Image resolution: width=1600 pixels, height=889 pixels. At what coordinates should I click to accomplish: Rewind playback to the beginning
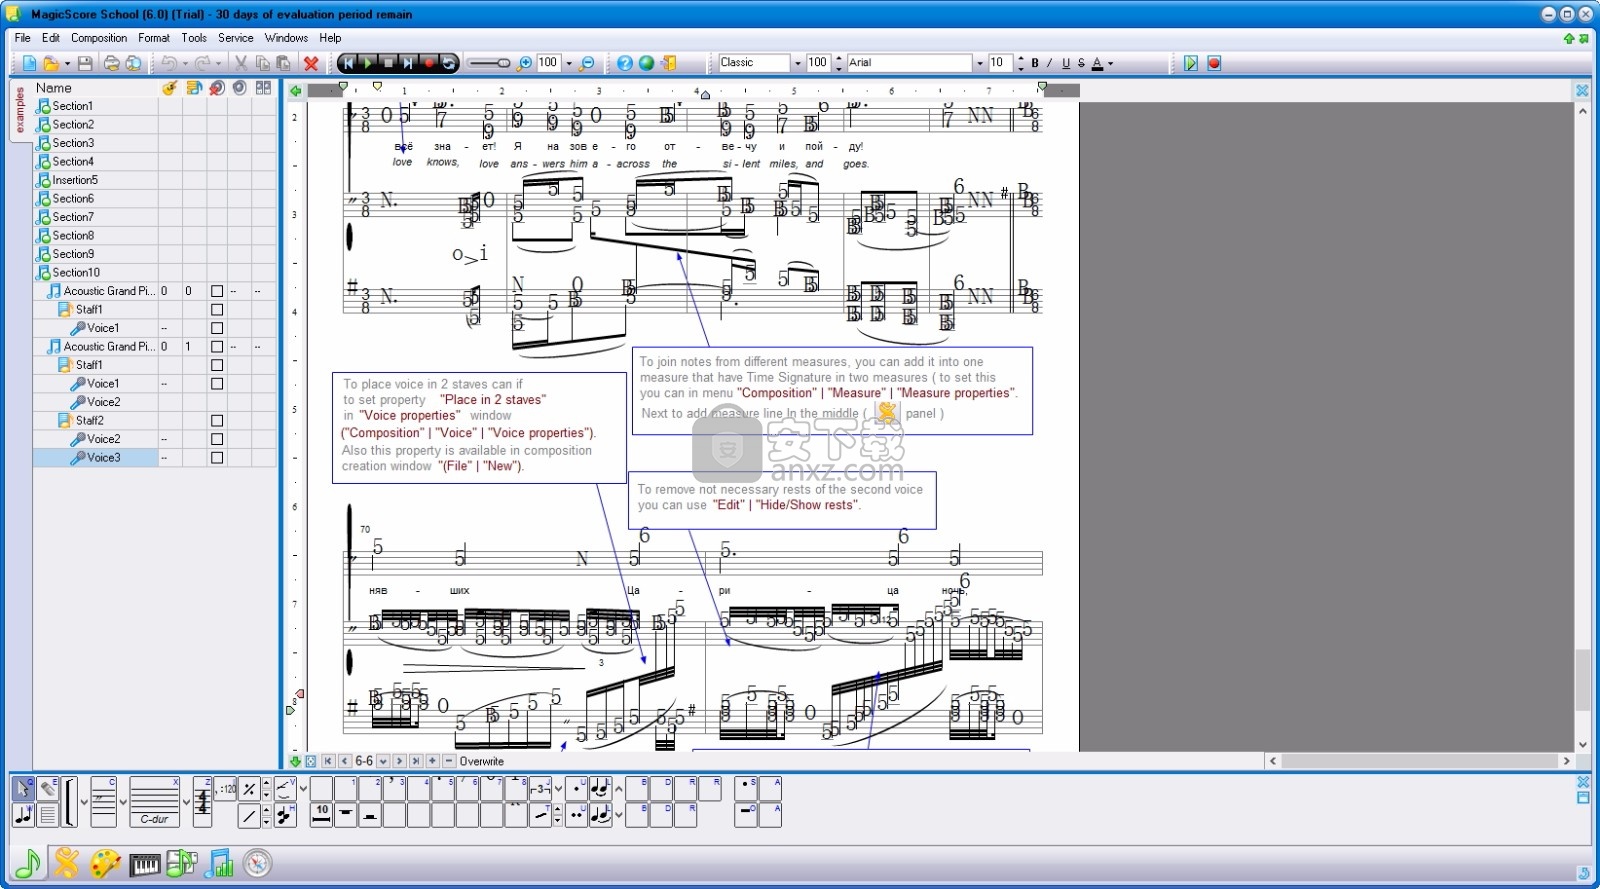(x=347, y=63)
